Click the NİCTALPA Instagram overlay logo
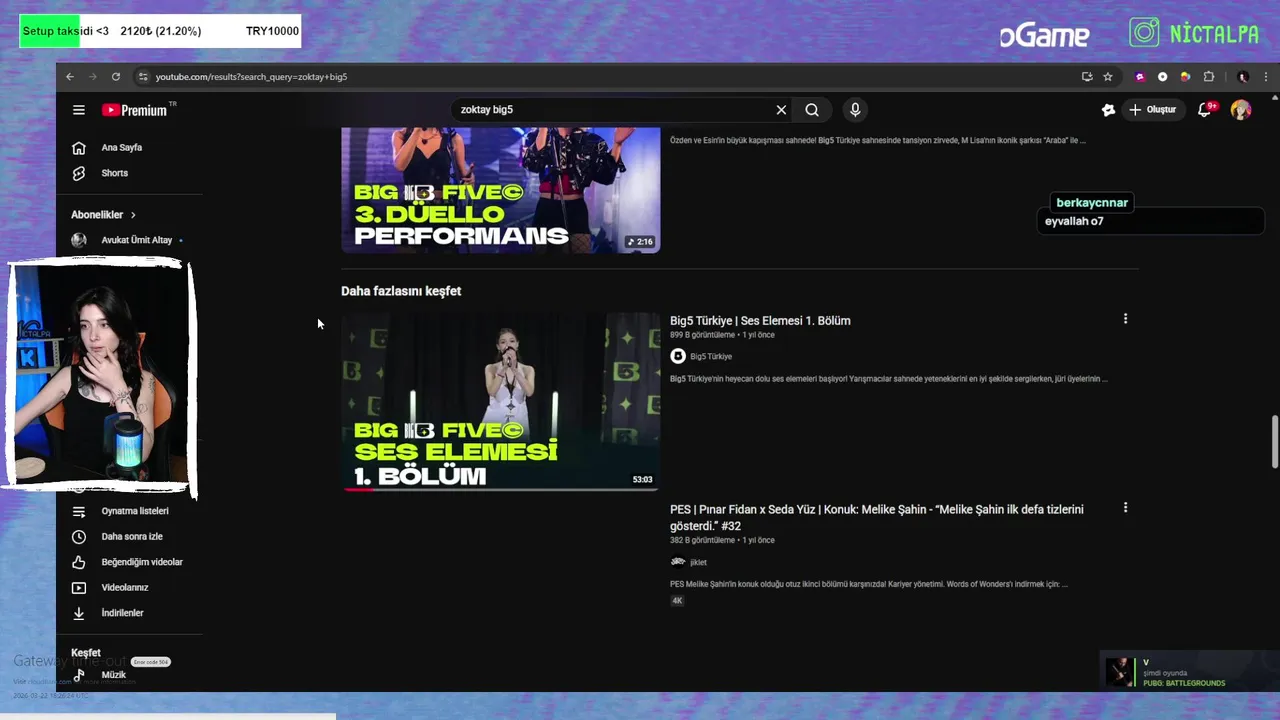1280x720 pixels. (x=1194, y=33)
